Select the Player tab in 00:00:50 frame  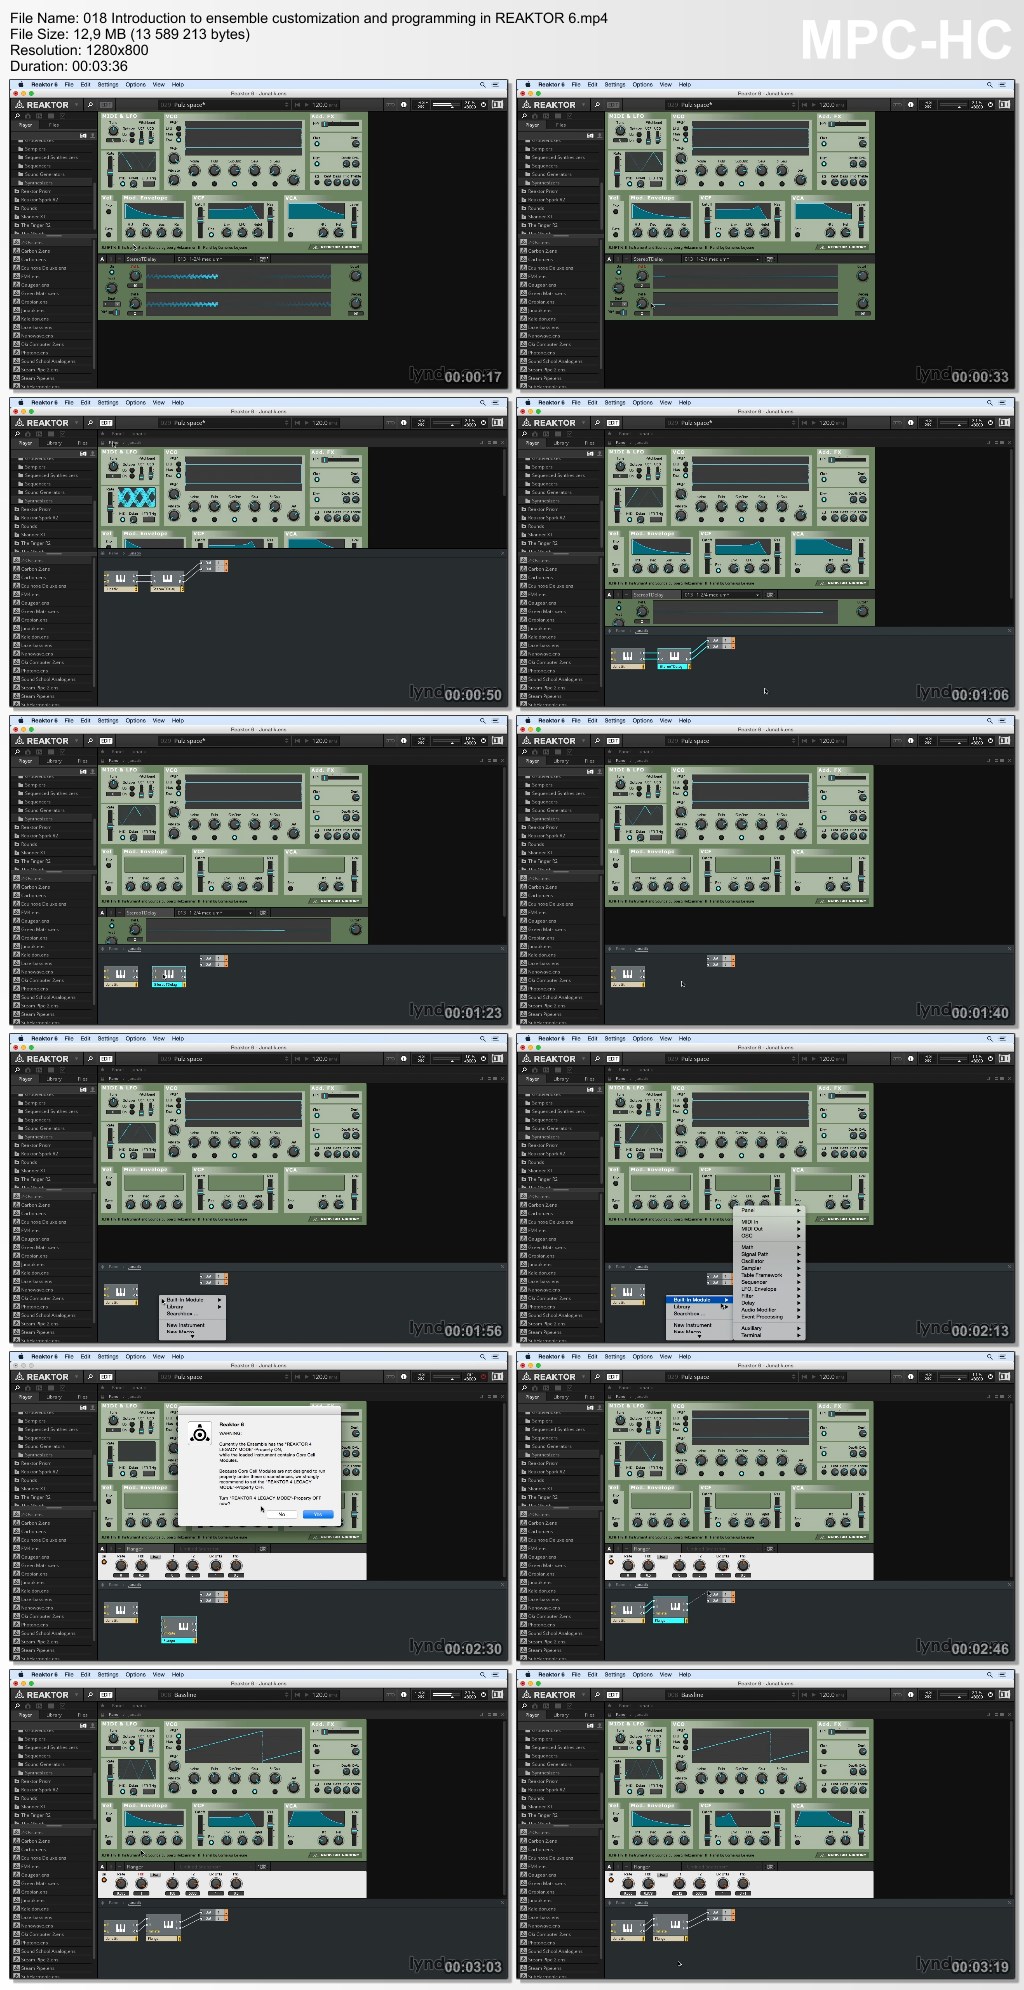pyautogui.click(x=26, y=443)
